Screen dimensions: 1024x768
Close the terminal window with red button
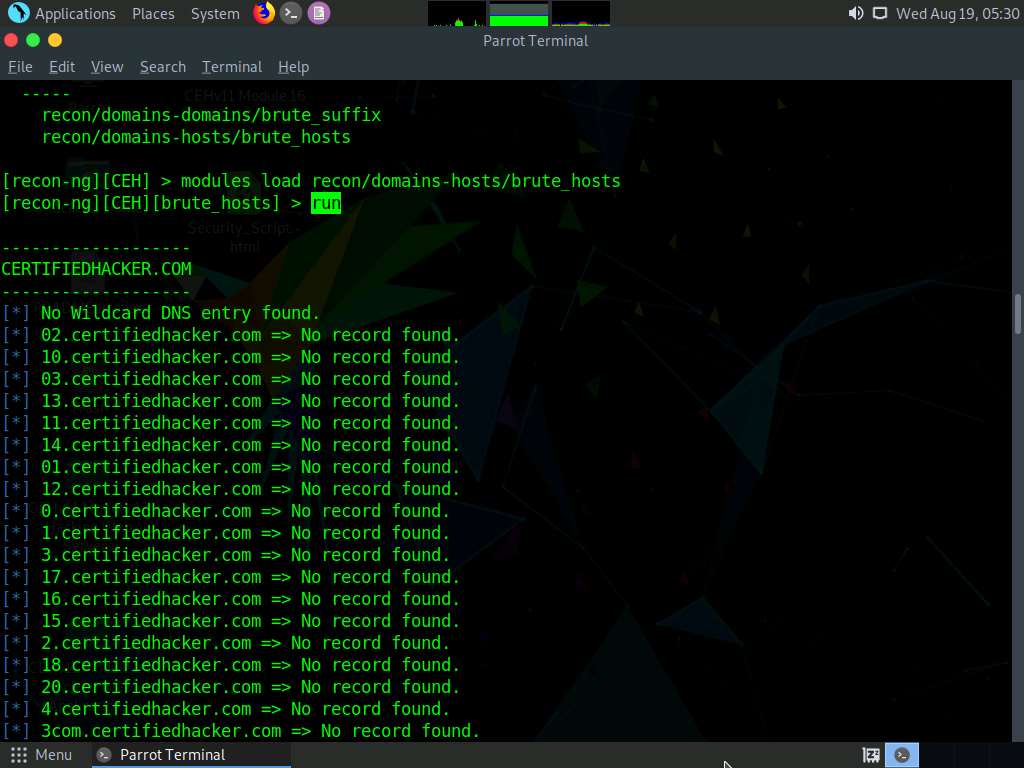[11, 40]
